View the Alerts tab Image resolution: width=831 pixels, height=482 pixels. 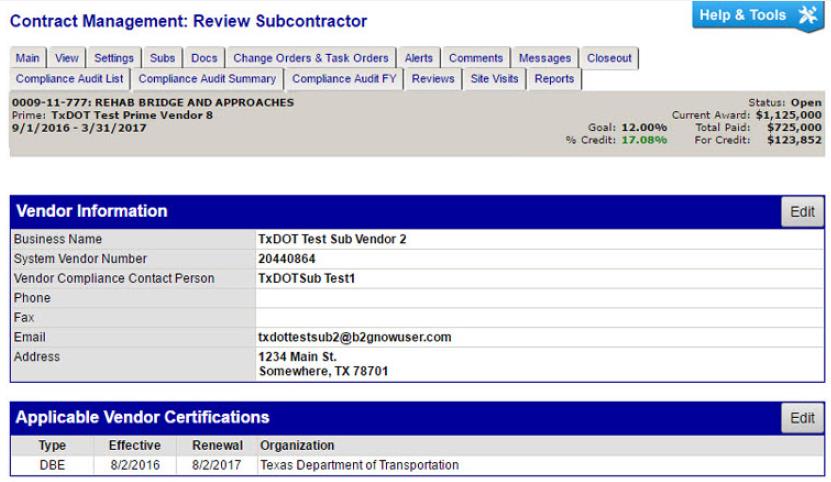pos(418,59)
